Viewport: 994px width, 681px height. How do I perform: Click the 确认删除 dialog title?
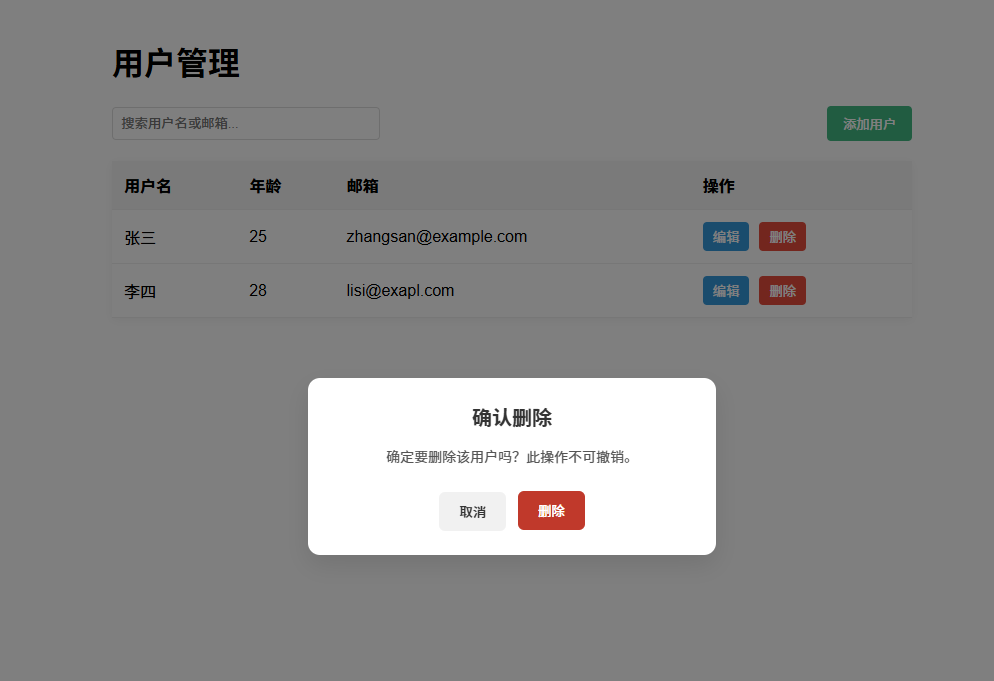(x=512, y=418)
